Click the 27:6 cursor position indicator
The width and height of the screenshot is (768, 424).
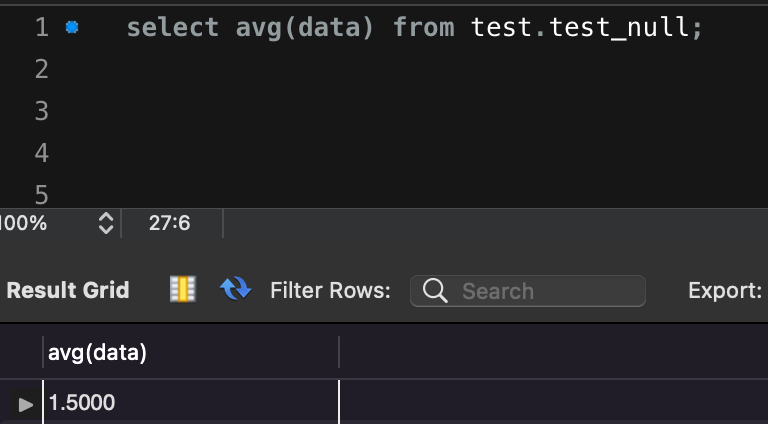(x=169, y=223)
